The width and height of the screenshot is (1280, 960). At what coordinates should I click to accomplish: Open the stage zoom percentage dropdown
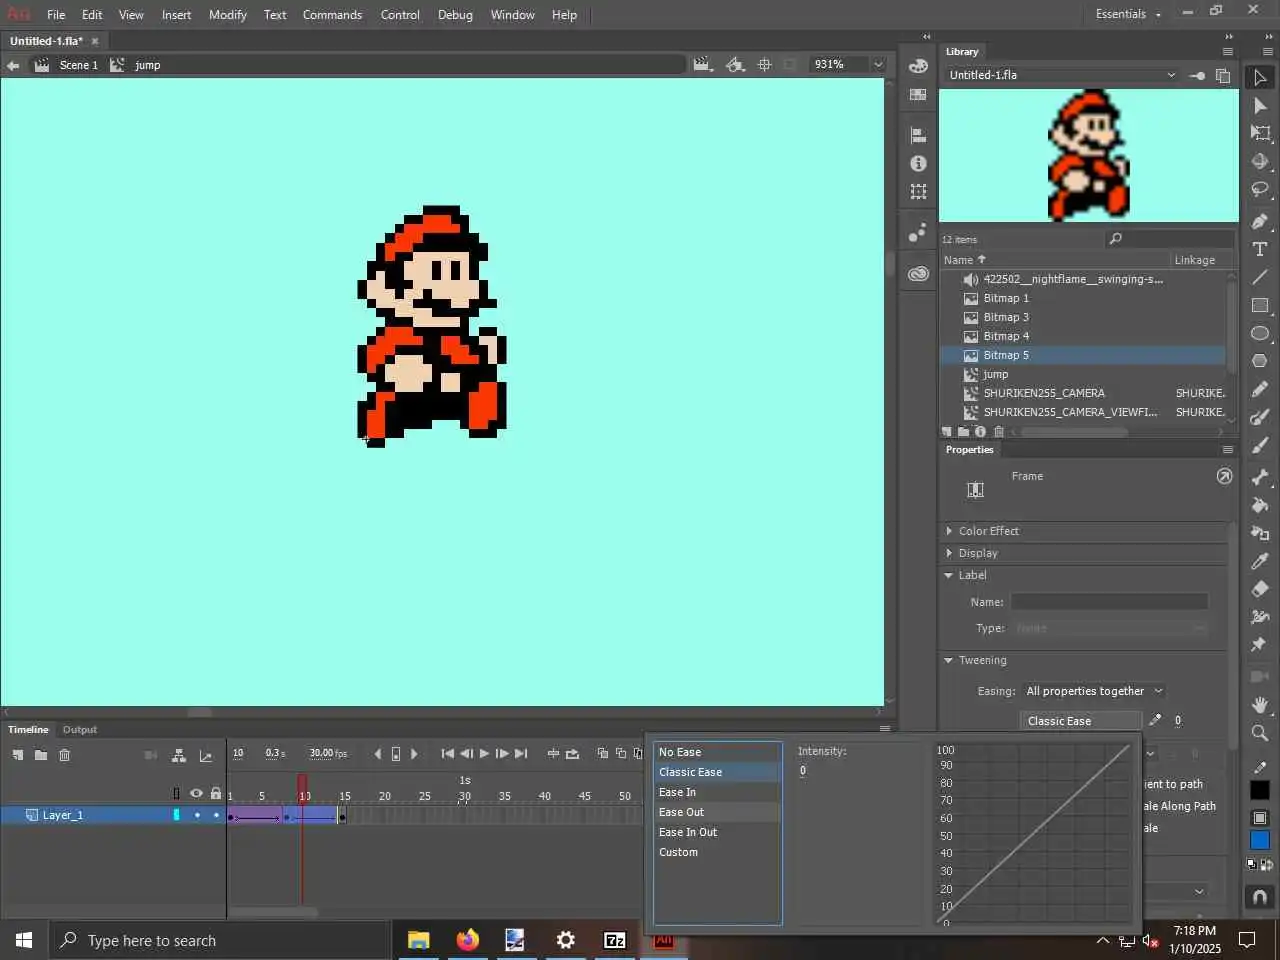point(878,64)
